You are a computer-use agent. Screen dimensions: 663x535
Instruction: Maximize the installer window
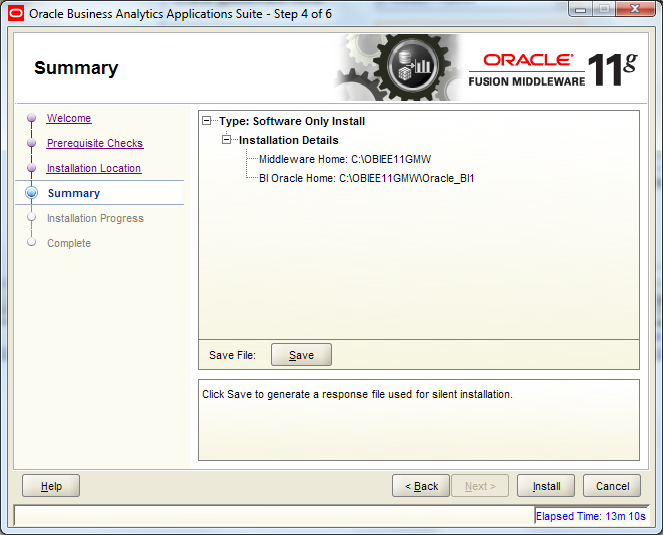click(604, 9)
